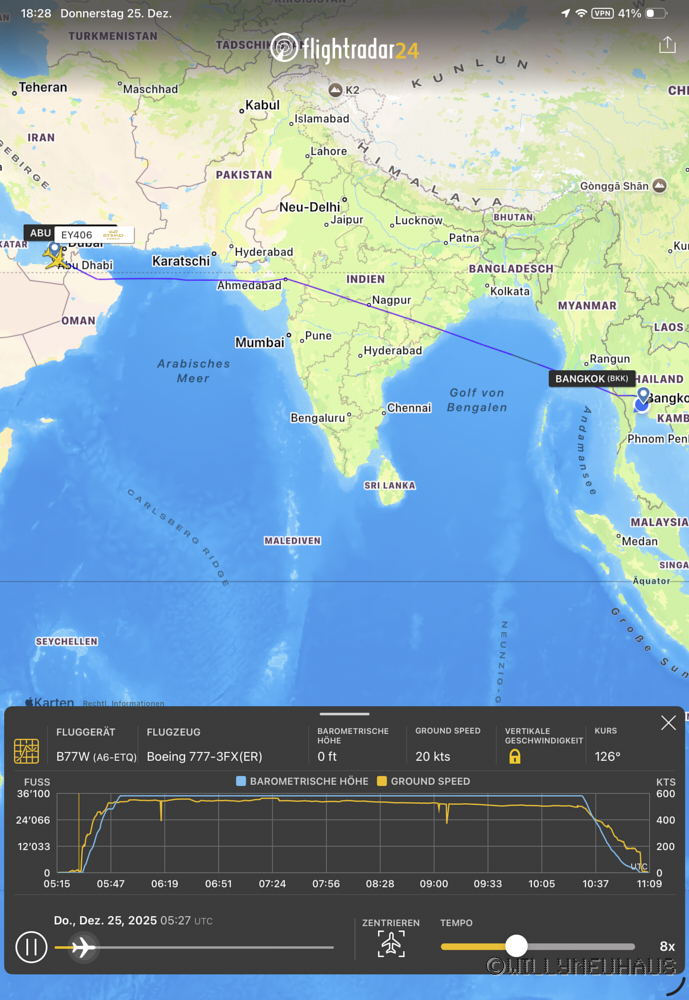Tap the Wi-Fi status icon
The image size is (689, 1000).
pos(581,13)
